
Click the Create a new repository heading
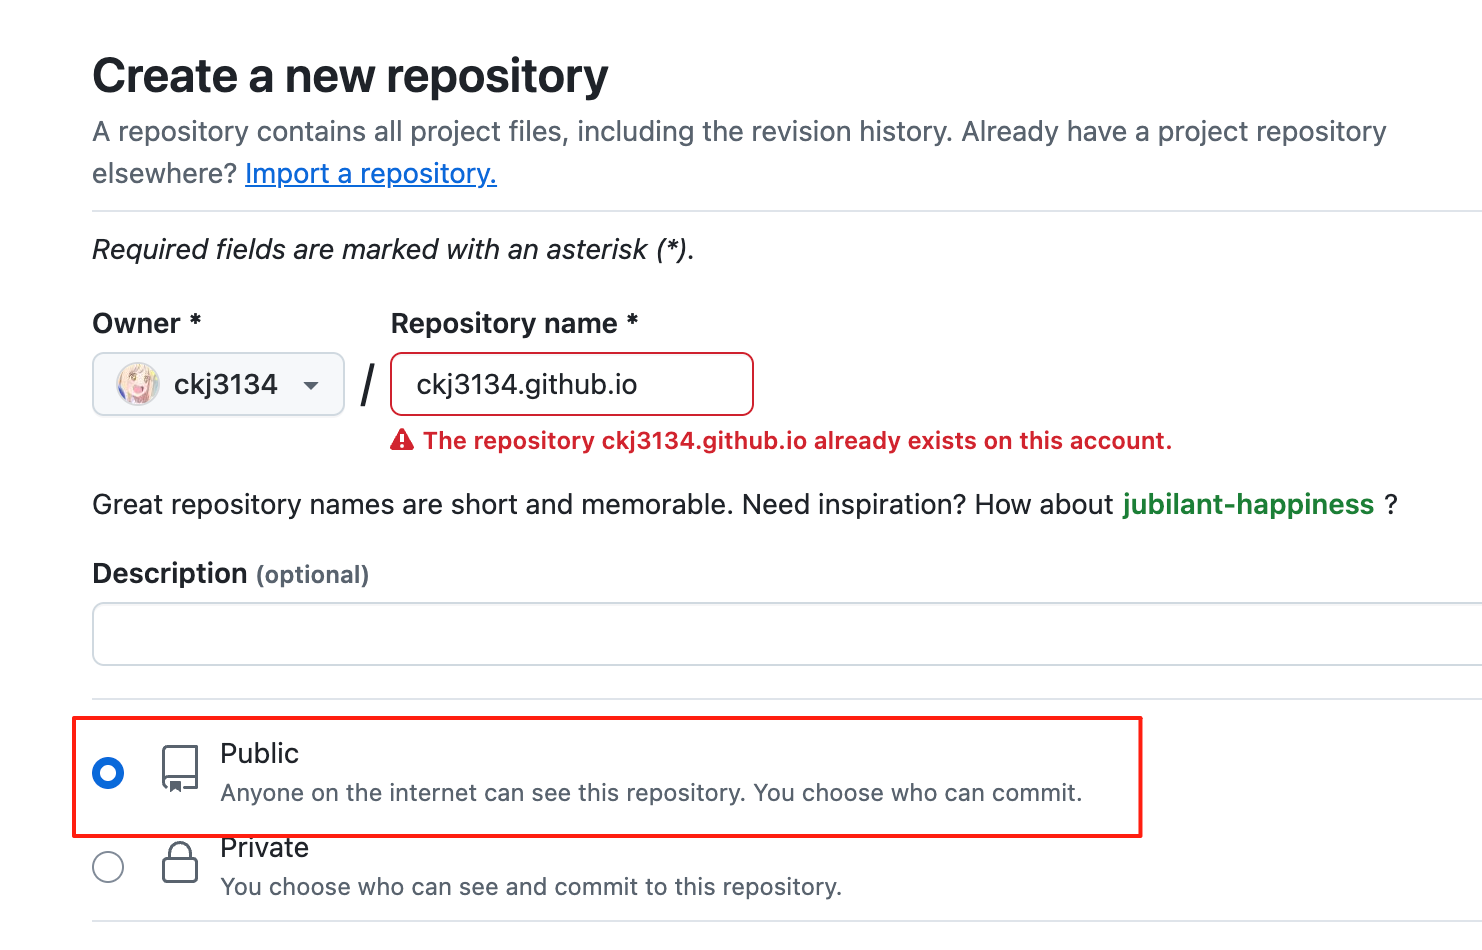point(350,76)
